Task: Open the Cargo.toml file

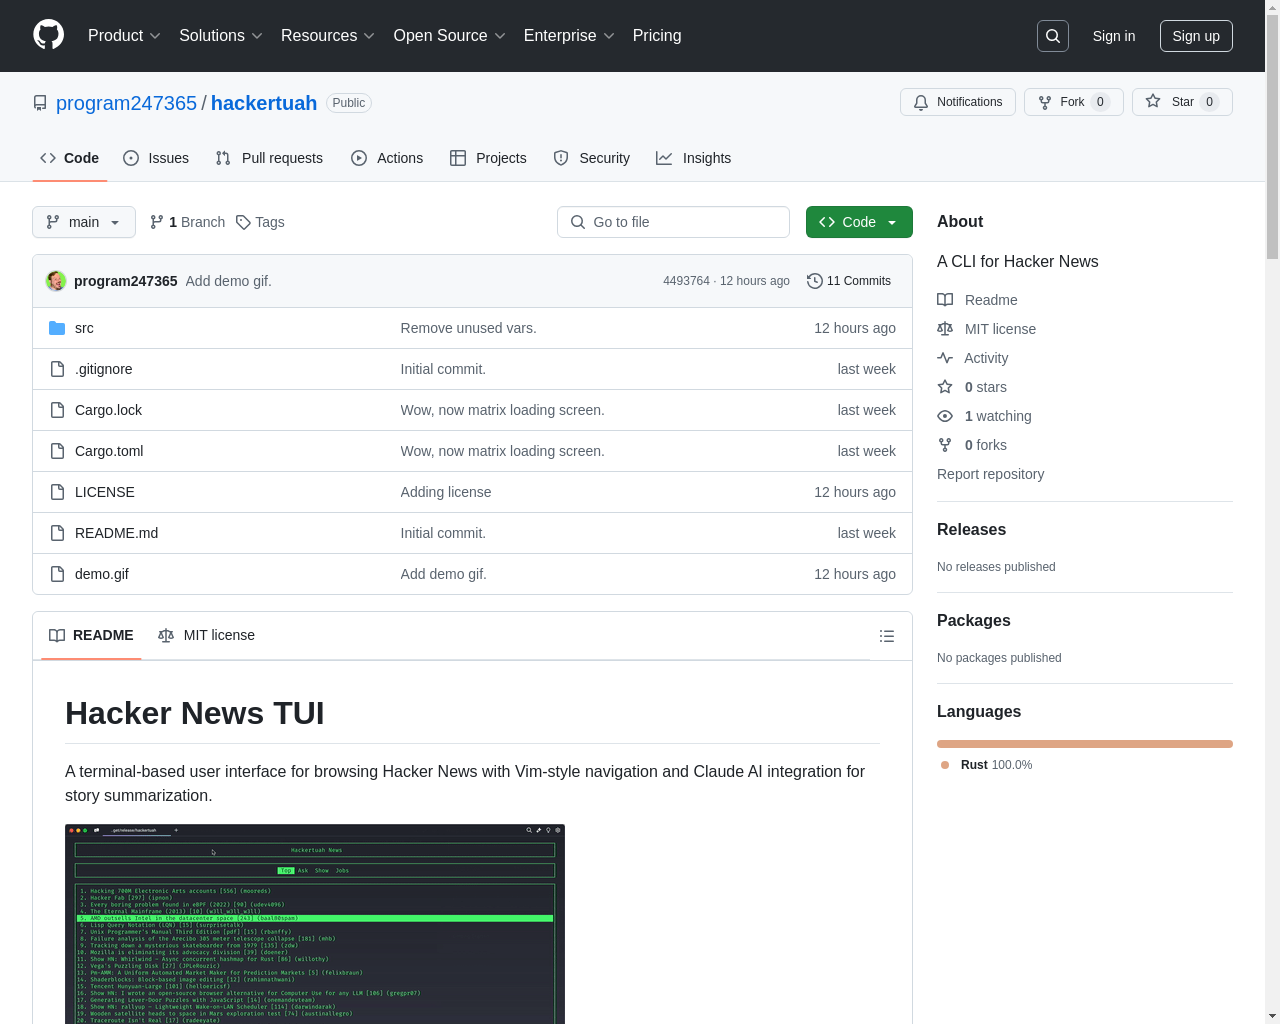Action: coord(109,451)
